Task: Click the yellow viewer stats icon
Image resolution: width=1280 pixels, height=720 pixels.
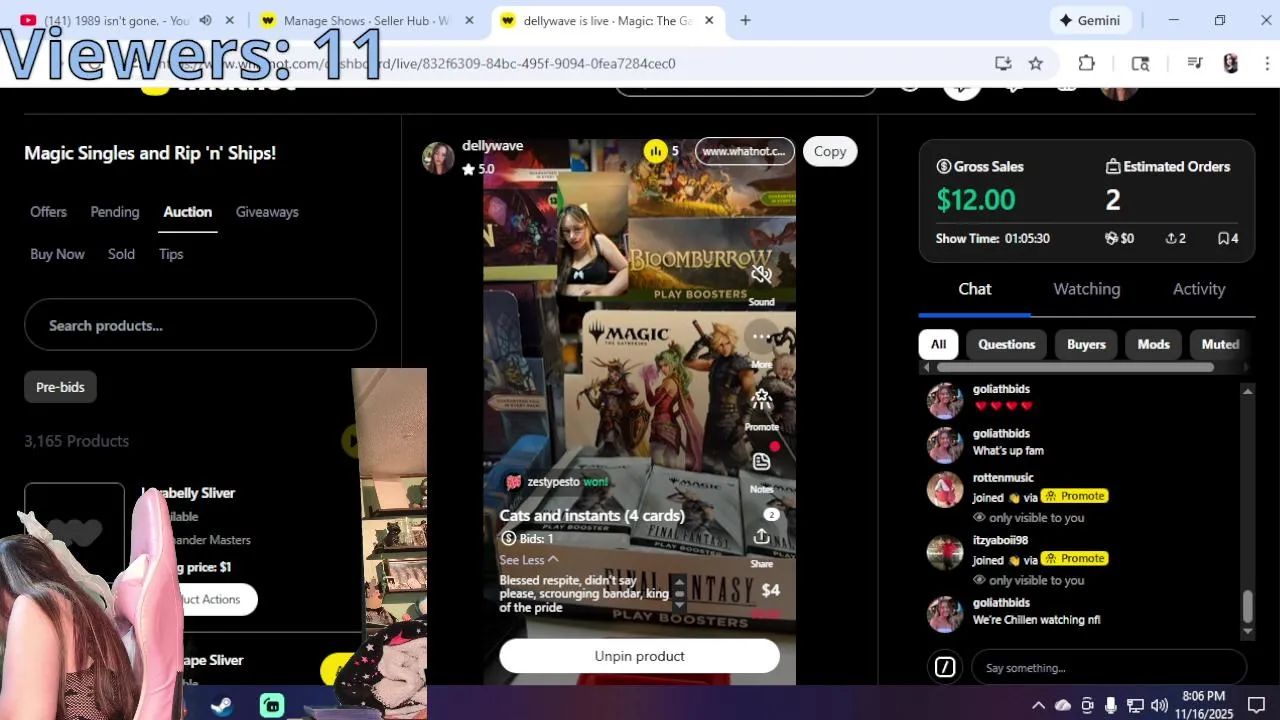Action: coord(655,151)
